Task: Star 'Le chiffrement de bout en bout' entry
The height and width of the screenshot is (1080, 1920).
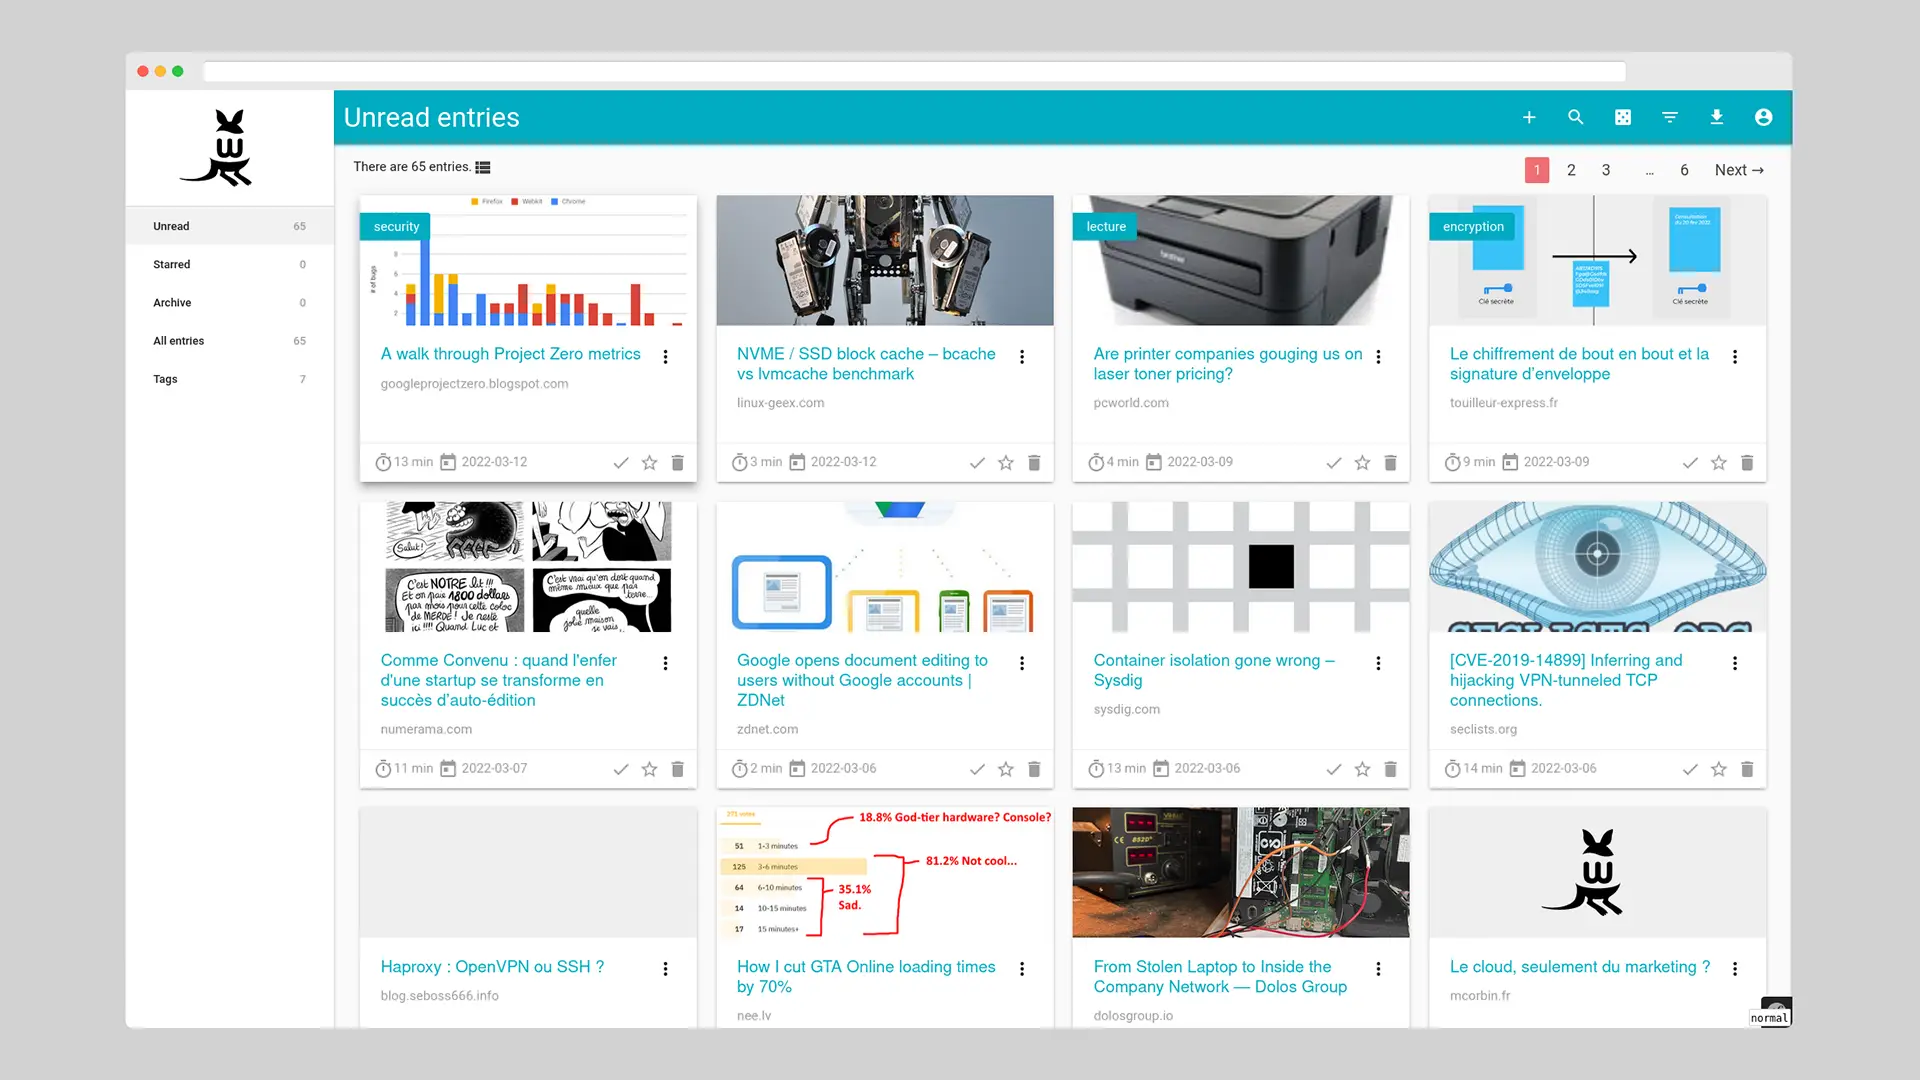Action: (x=1718, y=462)
